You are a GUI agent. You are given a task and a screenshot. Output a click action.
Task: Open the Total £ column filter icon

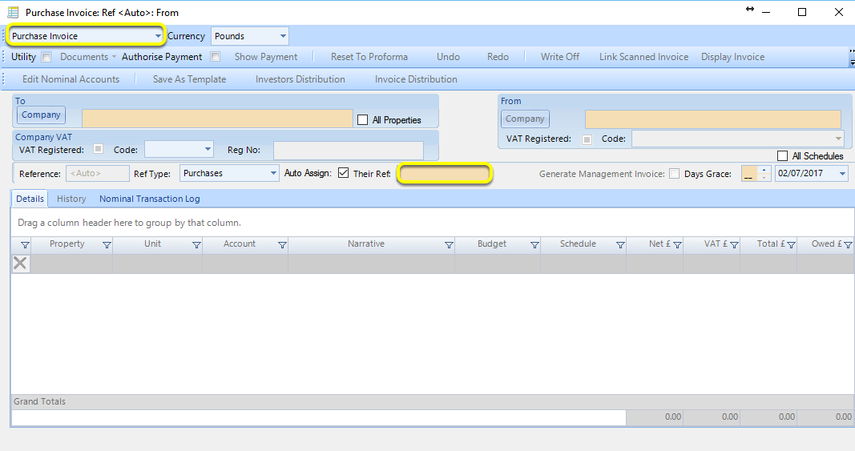click(791, 245)
